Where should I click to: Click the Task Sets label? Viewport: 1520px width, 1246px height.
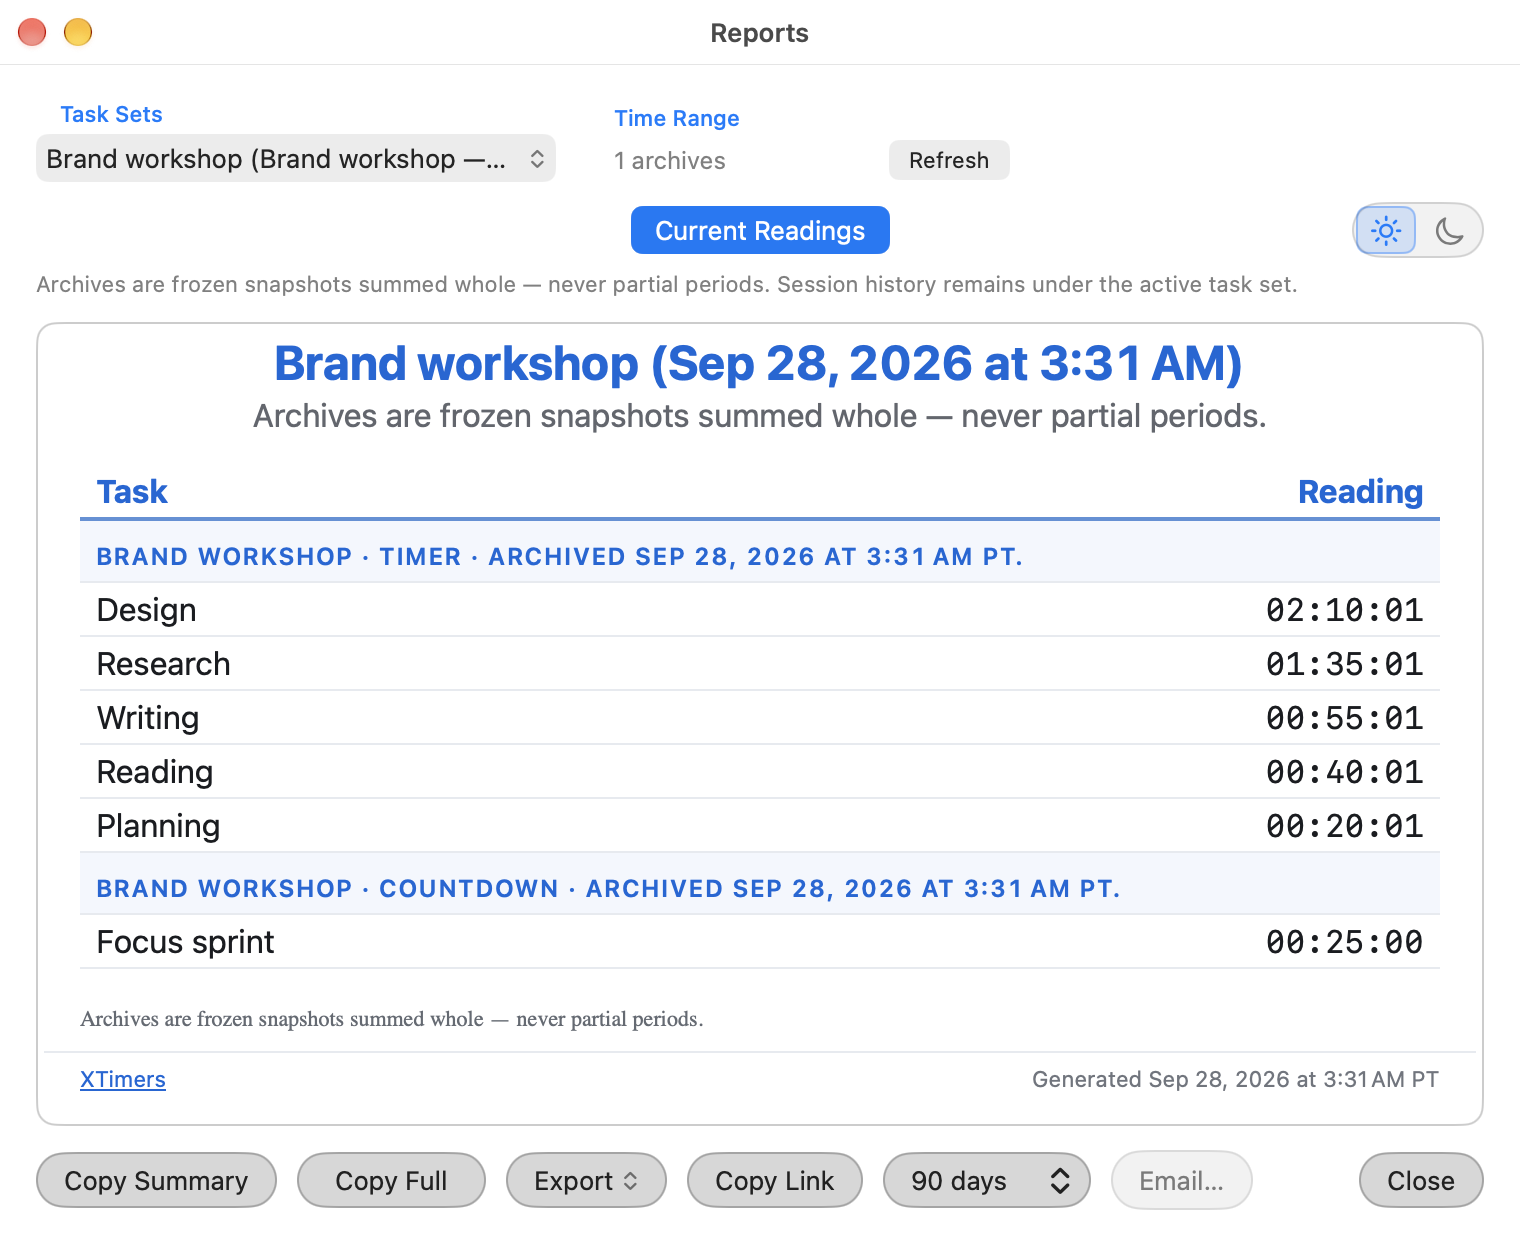[x=111, y=114]
